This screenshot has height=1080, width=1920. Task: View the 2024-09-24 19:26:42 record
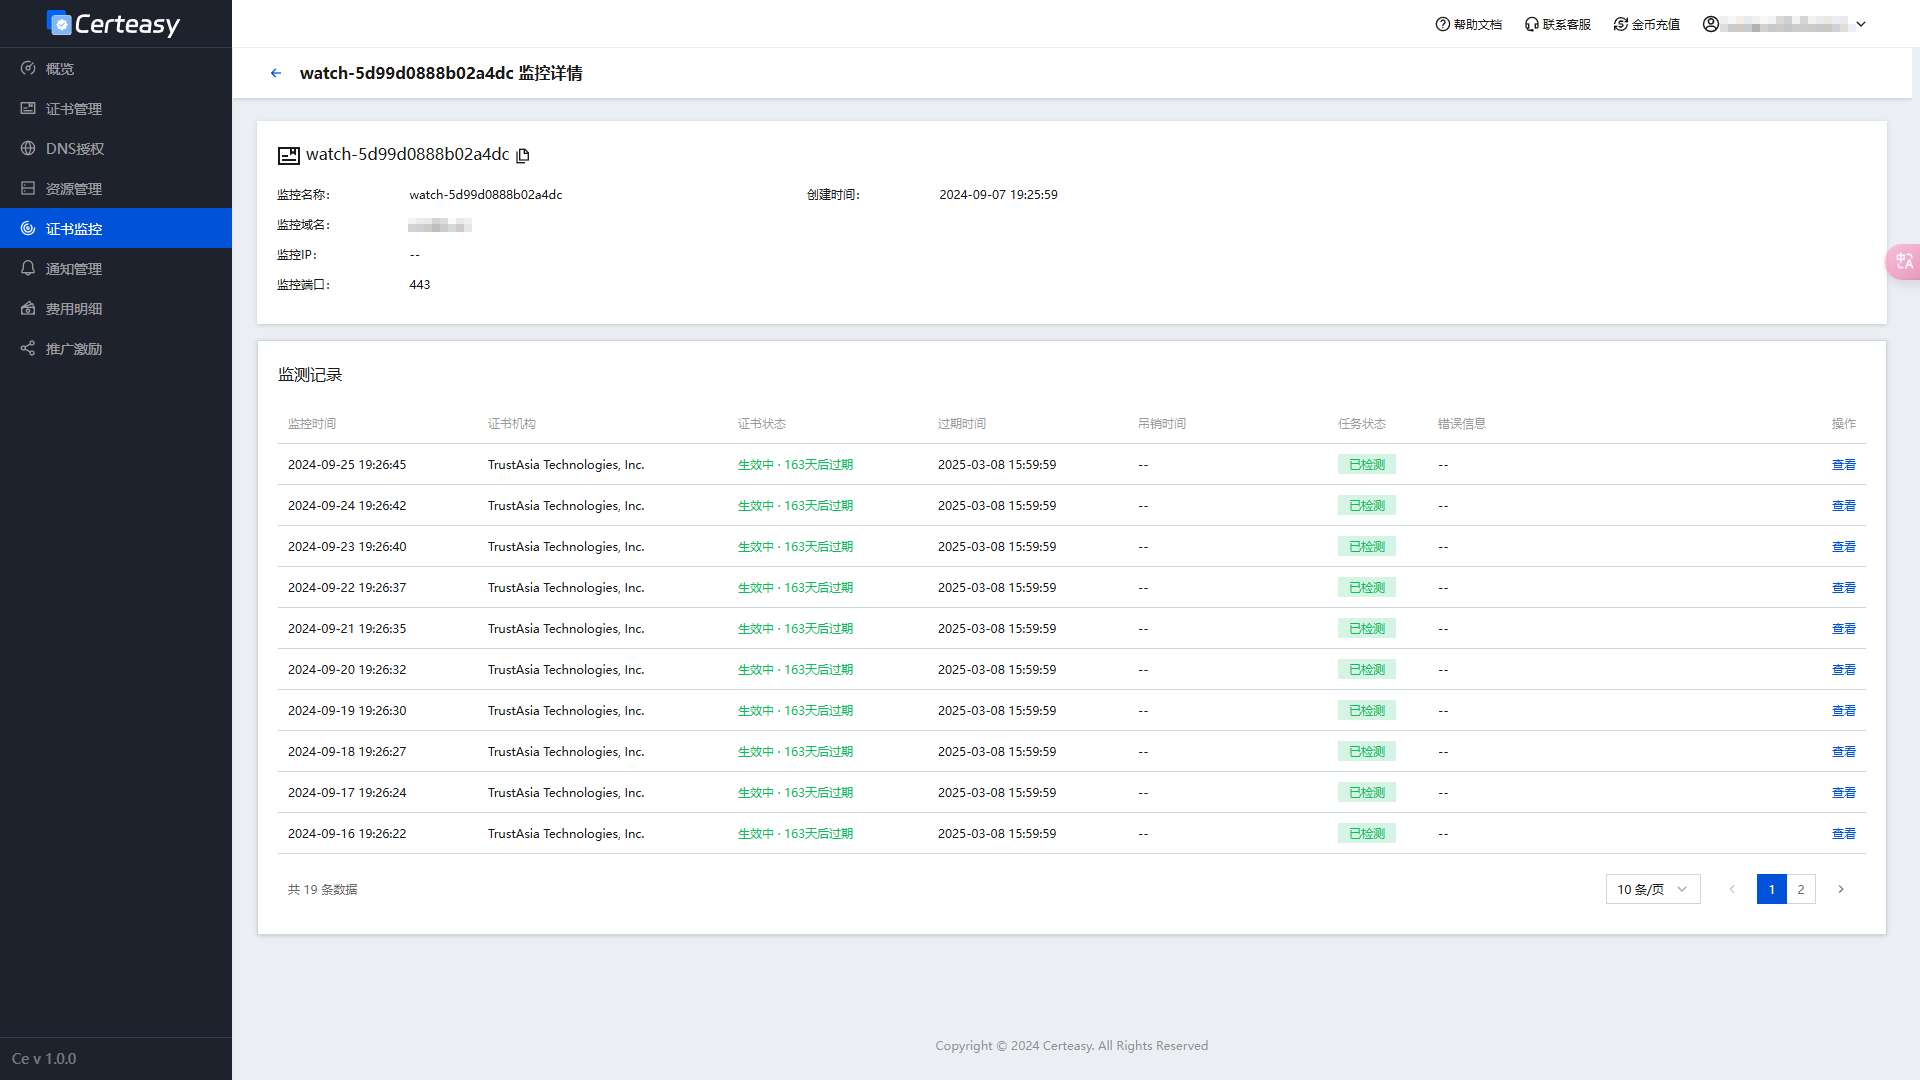pyautogui.click(x=1843, y=506)
